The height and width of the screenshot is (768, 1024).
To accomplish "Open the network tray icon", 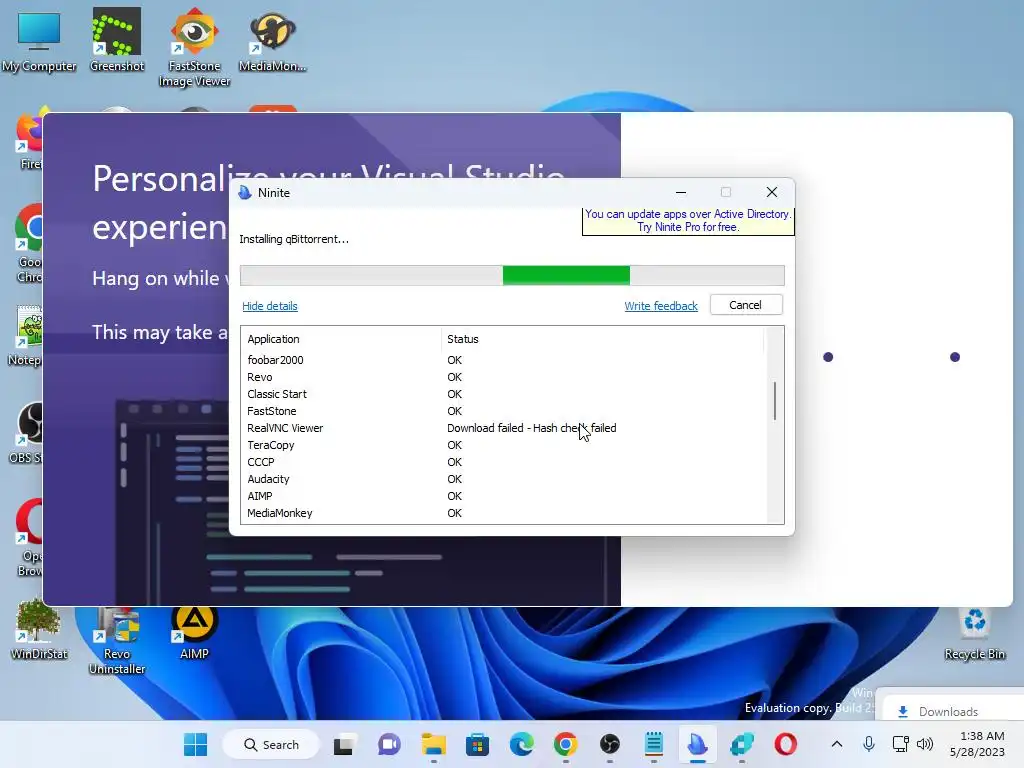I will pyautogui.click(x=901, y=744).
